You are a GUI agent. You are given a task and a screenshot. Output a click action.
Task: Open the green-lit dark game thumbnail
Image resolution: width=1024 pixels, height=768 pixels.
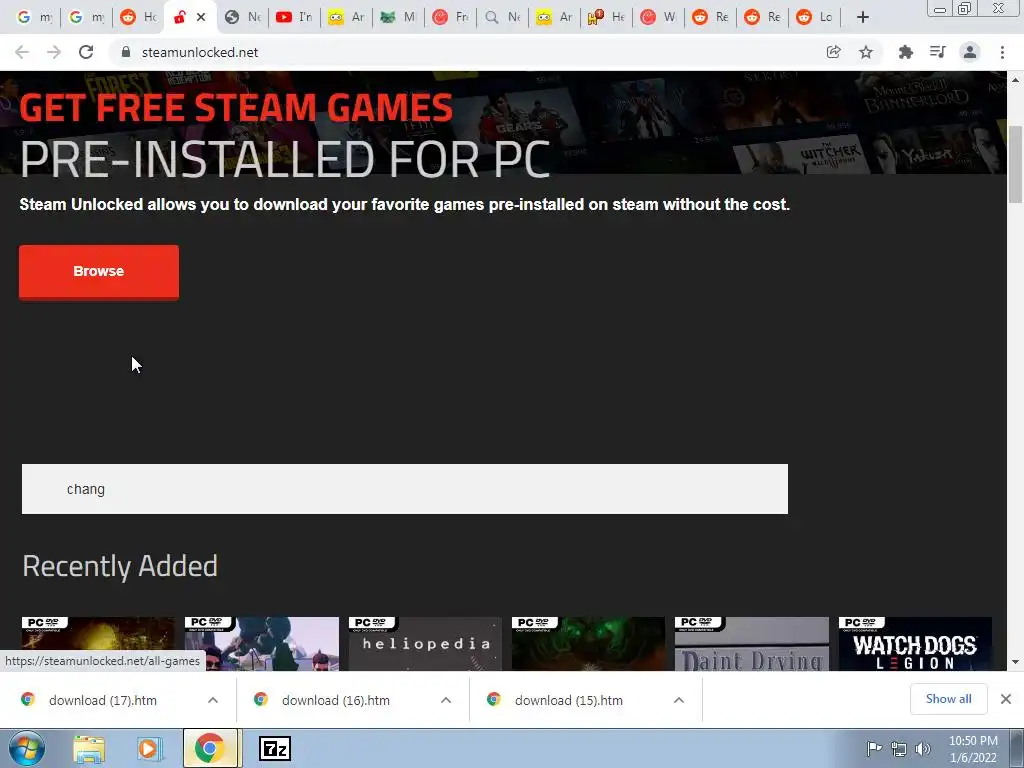pos(588,644)
